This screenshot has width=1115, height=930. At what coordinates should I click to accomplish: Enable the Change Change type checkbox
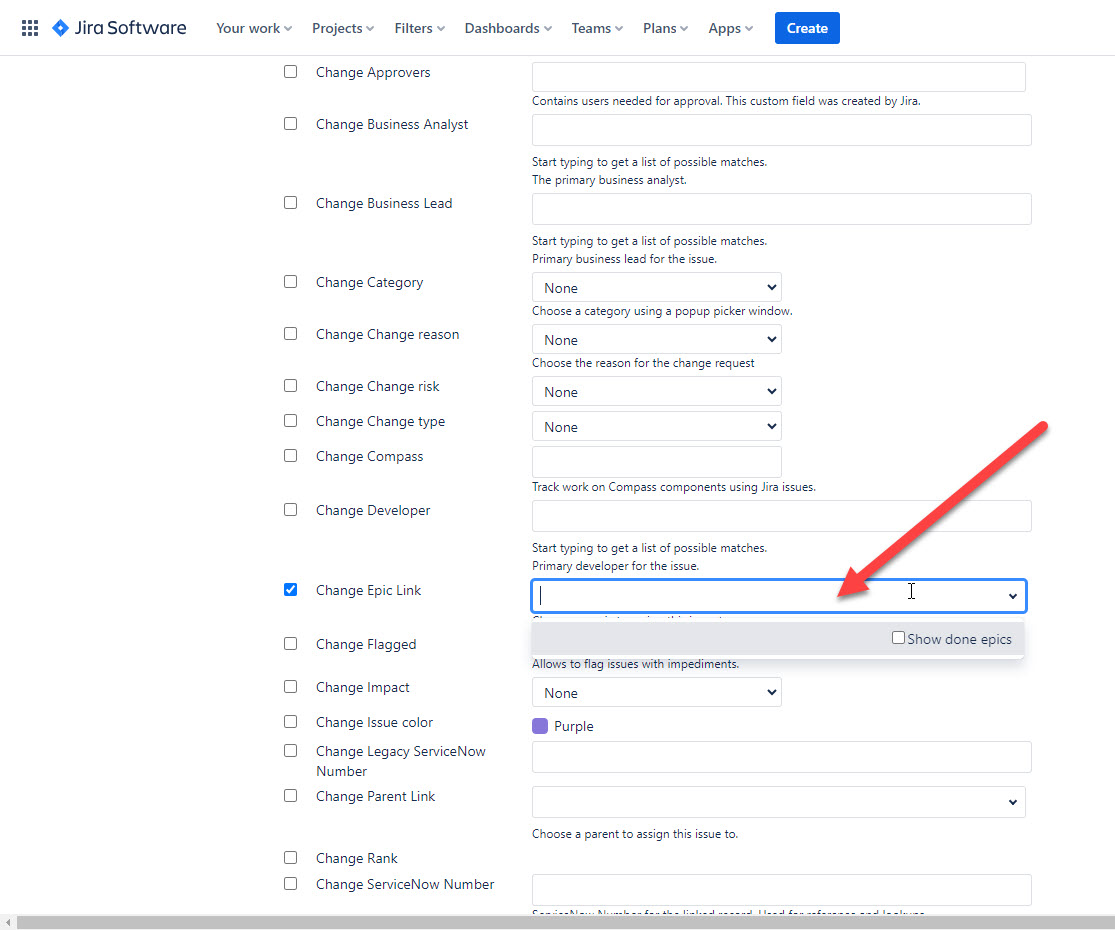click(x=290, y=421)
